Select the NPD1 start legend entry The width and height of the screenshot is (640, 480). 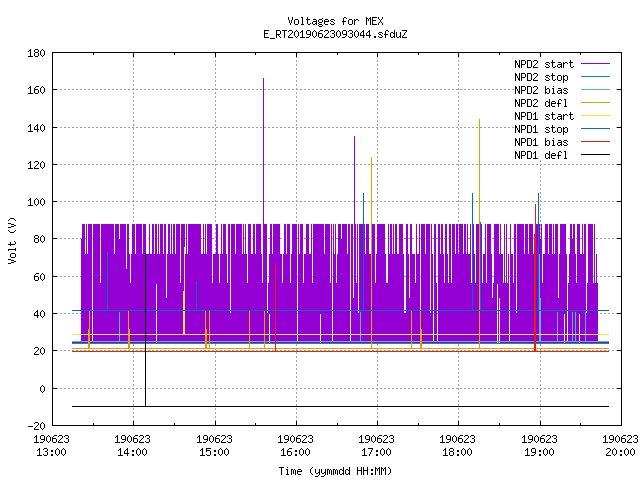[562, 116]
